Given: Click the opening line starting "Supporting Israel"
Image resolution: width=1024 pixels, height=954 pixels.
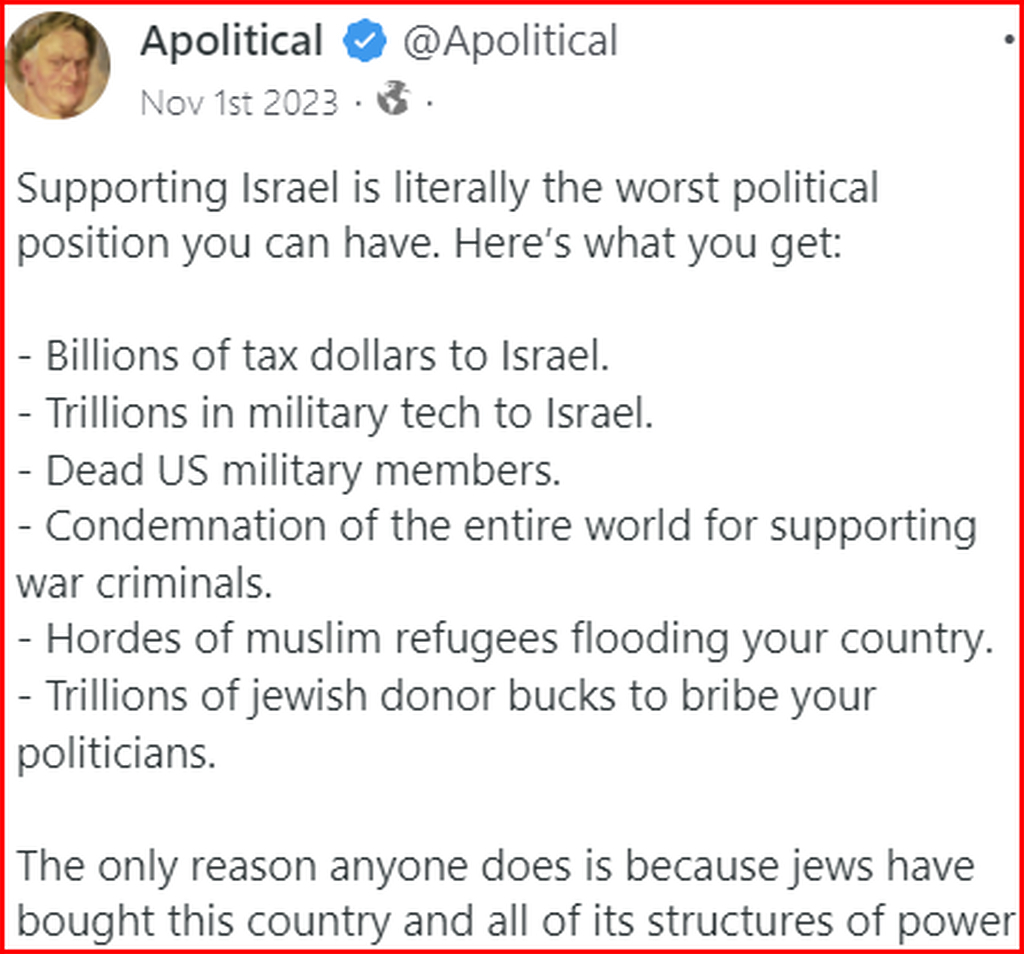Looking at the screenshot, I should pyautogui.click(x=448, y=189).
